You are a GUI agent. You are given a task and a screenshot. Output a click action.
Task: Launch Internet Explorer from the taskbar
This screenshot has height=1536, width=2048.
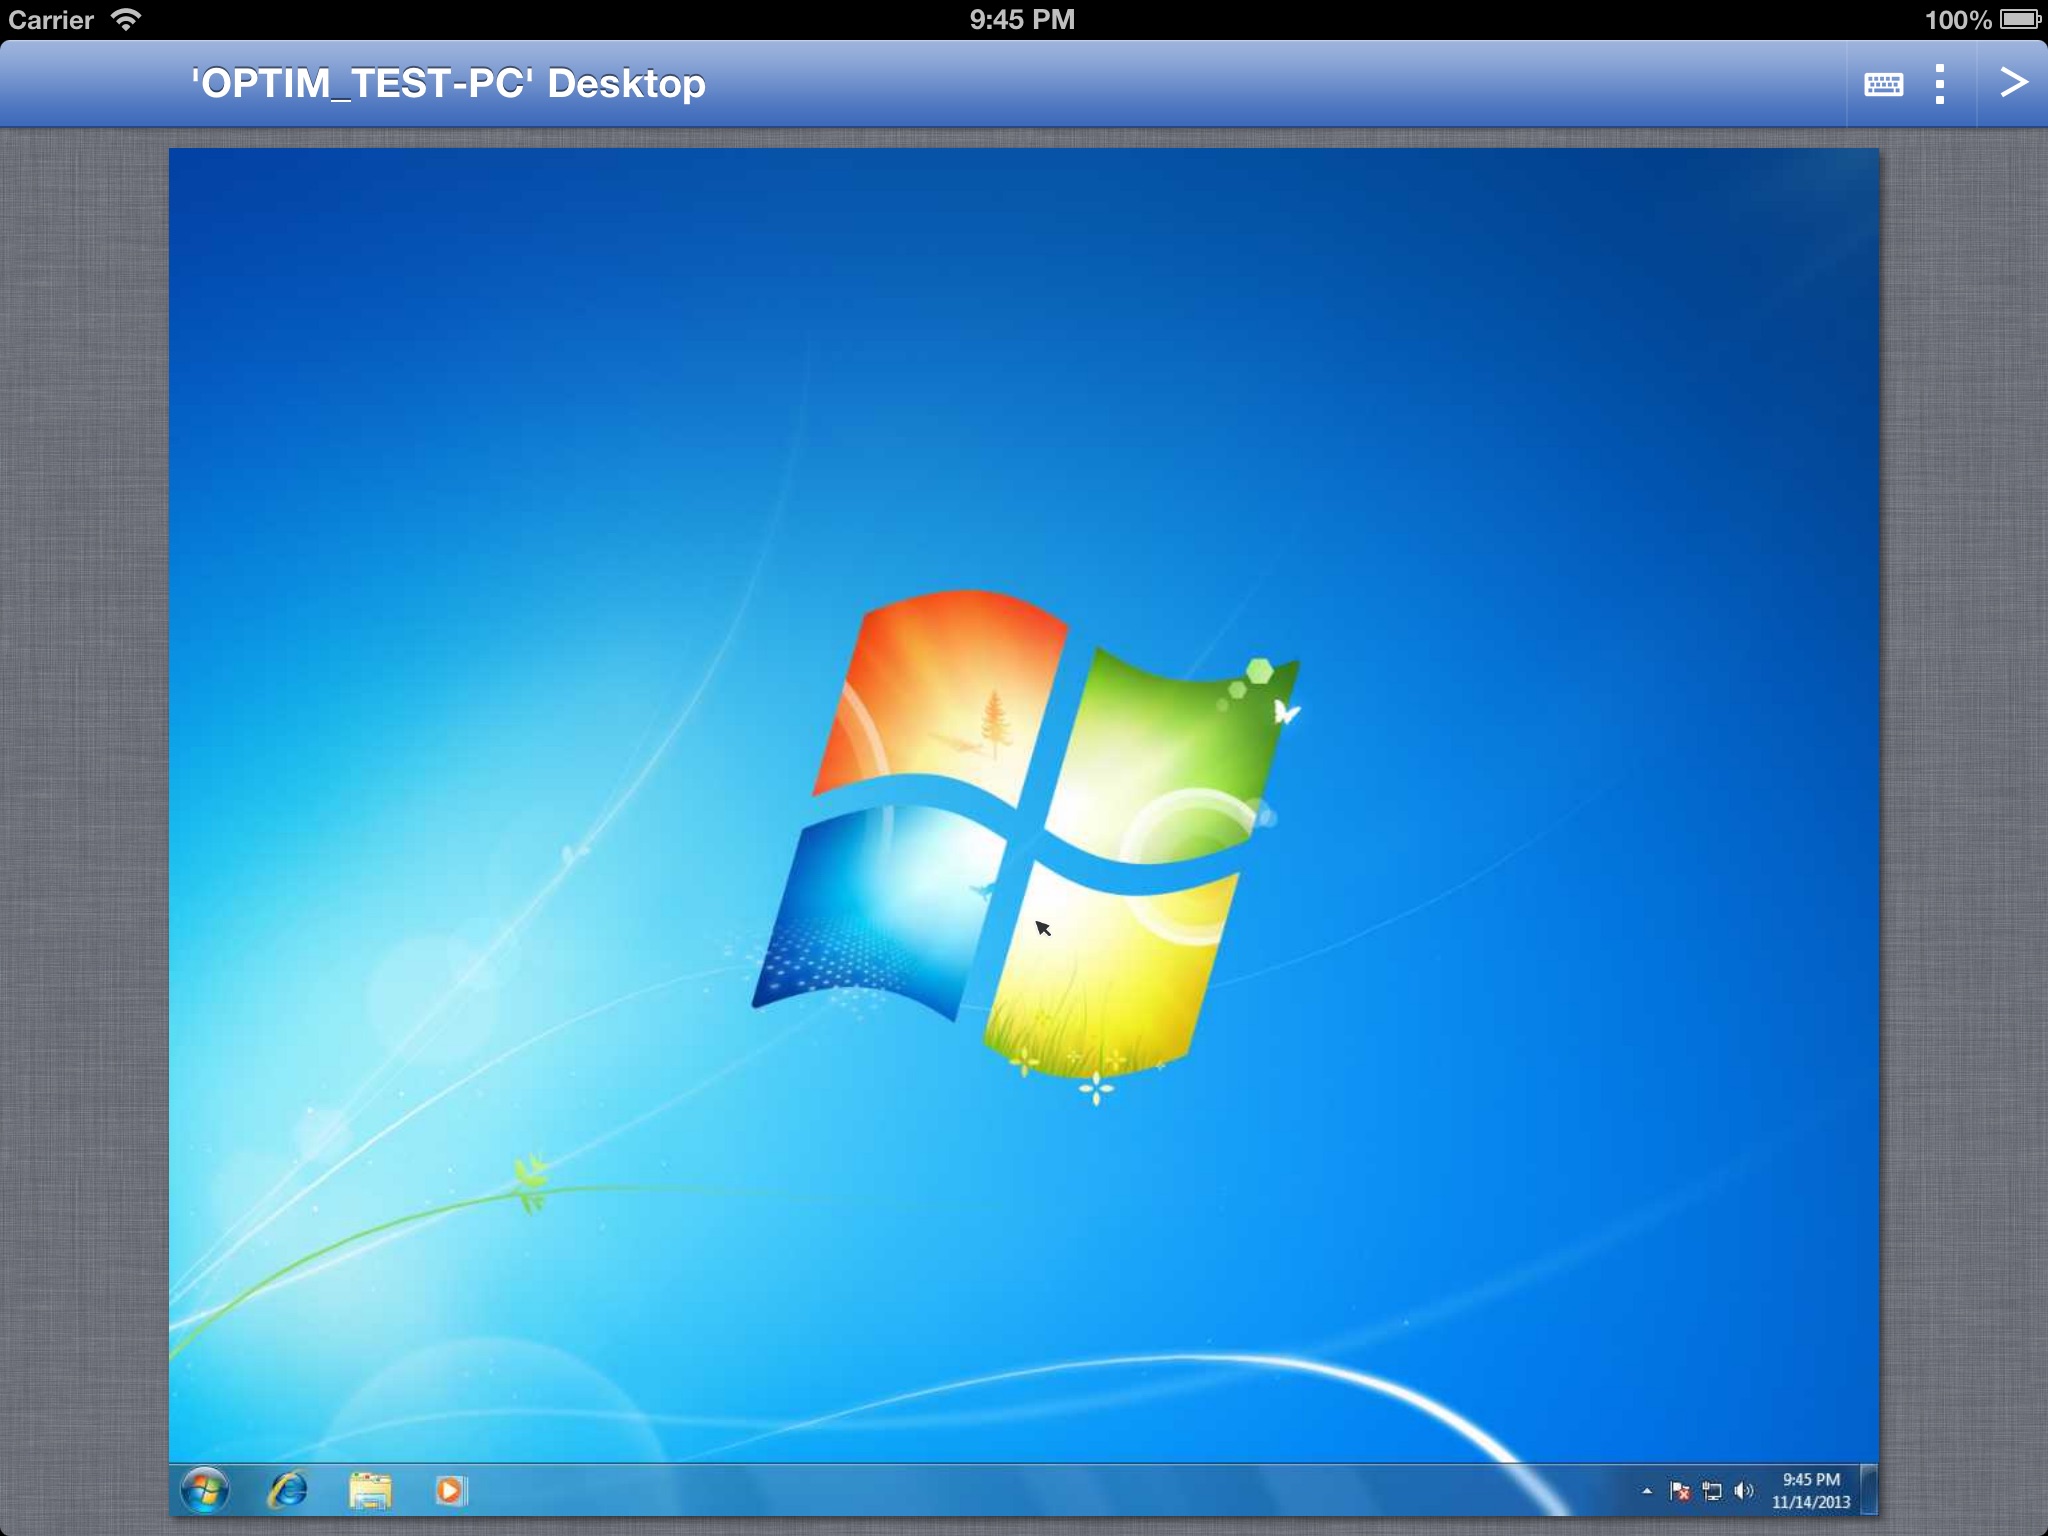tap(288, 1490)
